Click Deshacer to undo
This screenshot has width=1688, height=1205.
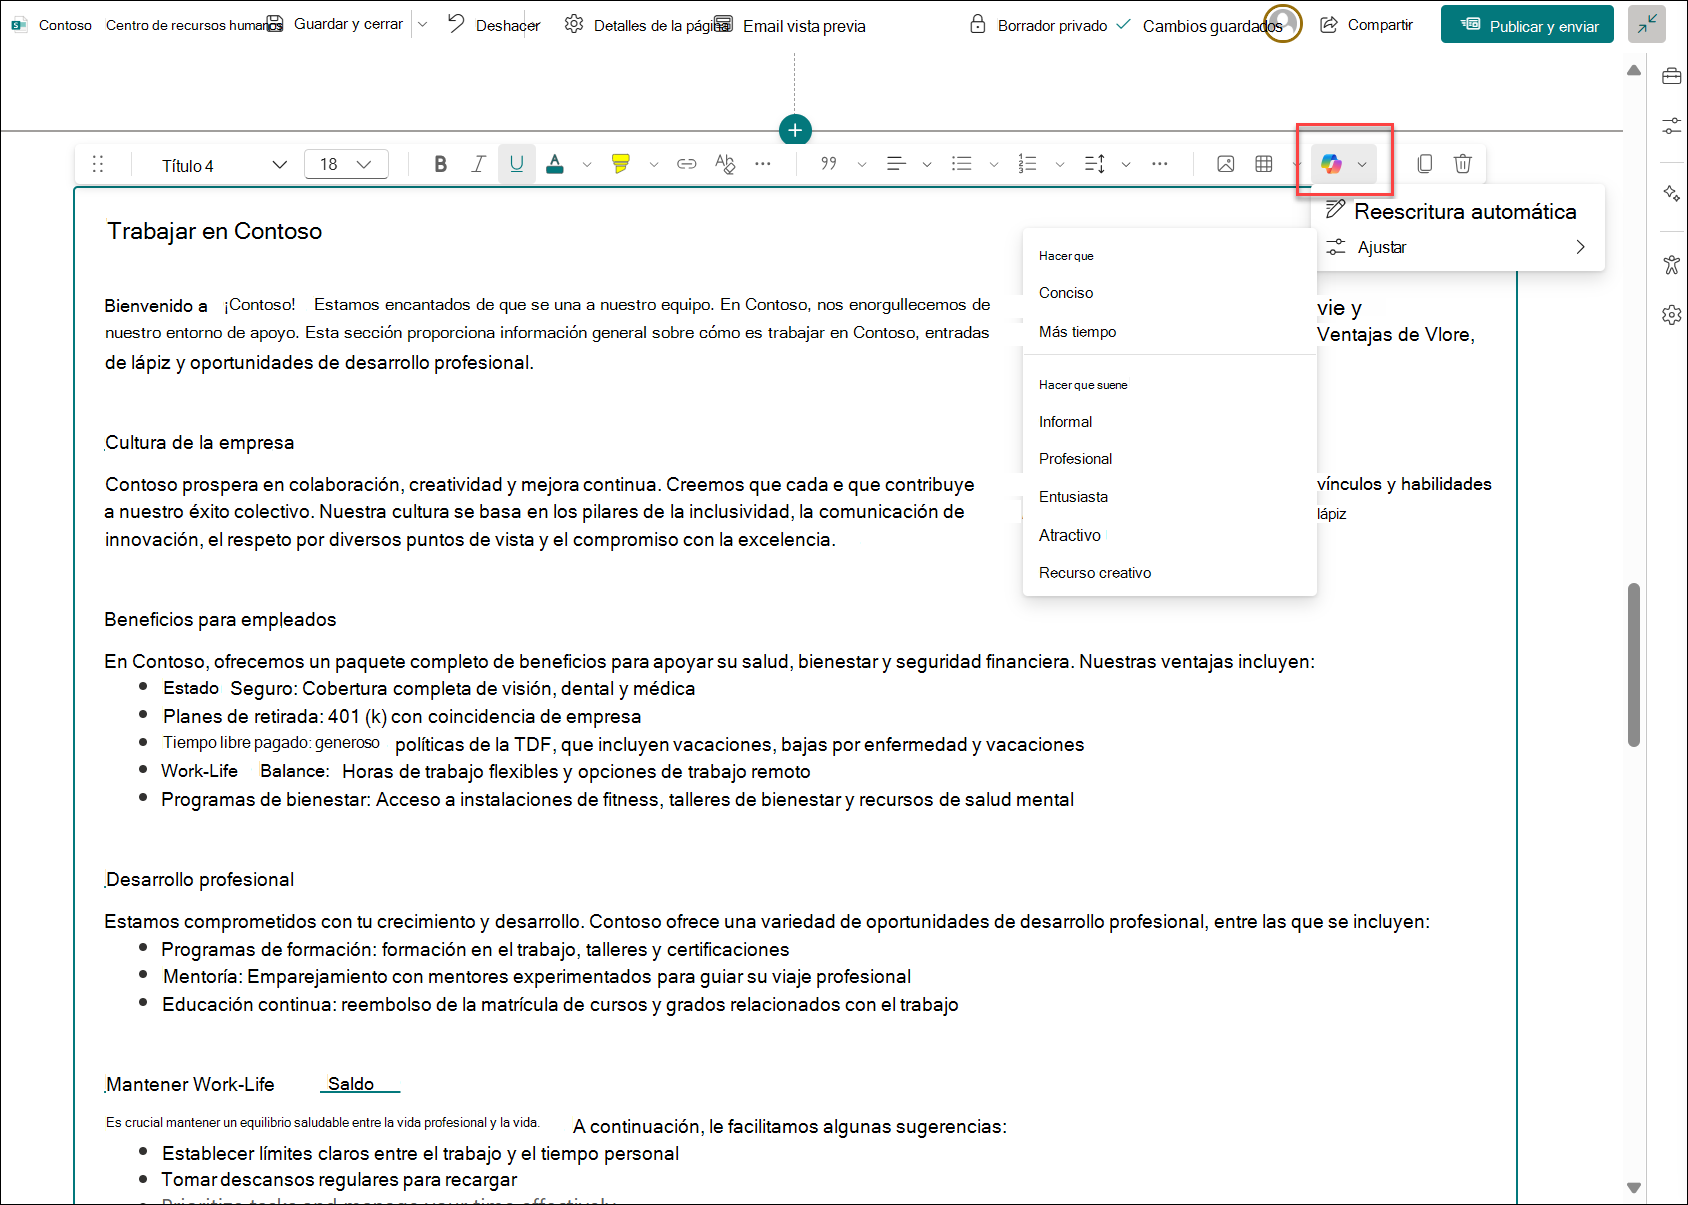tap(494, 25)
